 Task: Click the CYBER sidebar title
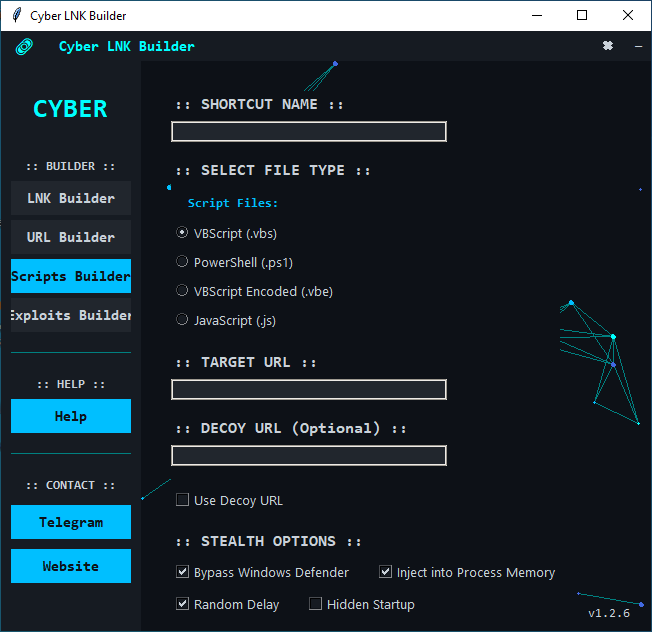(70, 109)
